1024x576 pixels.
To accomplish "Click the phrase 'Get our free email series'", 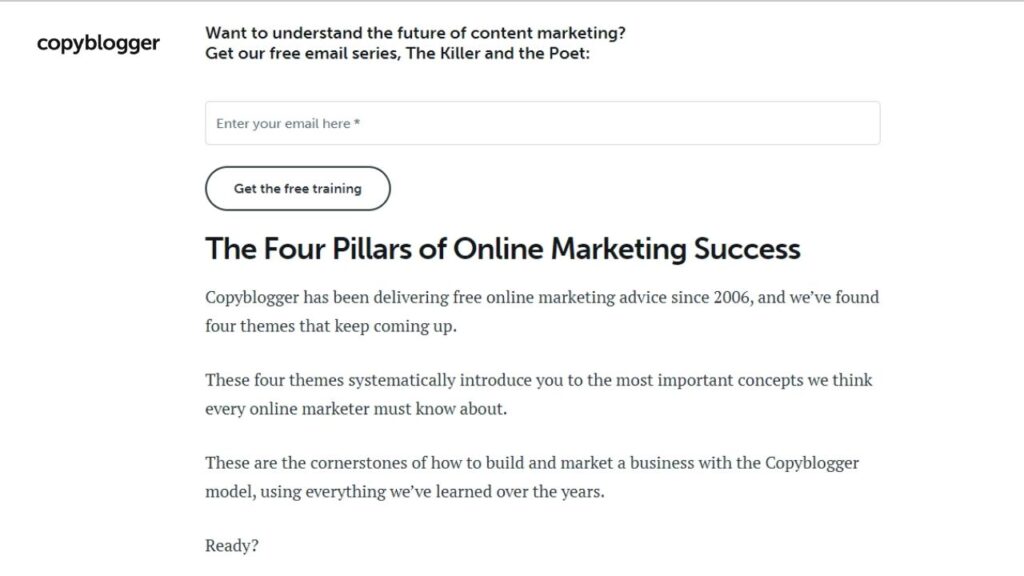I will tap(302, 54).
